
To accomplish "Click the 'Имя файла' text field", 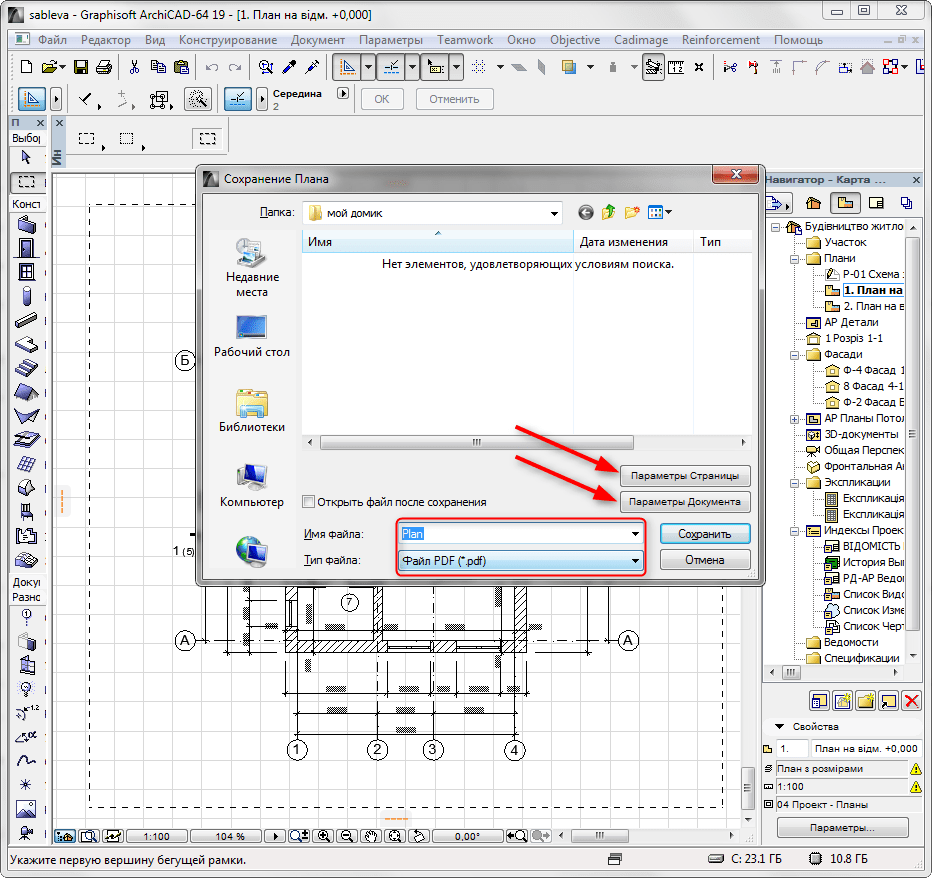I will [x=510, y=534].
